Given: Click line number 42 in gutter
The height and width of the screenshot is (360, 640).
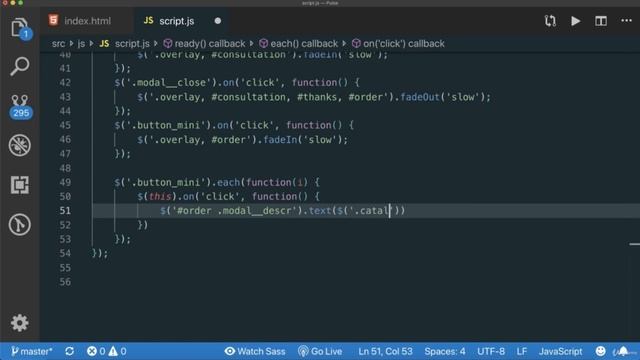Looking at the screenshot, I should point(65,82).
